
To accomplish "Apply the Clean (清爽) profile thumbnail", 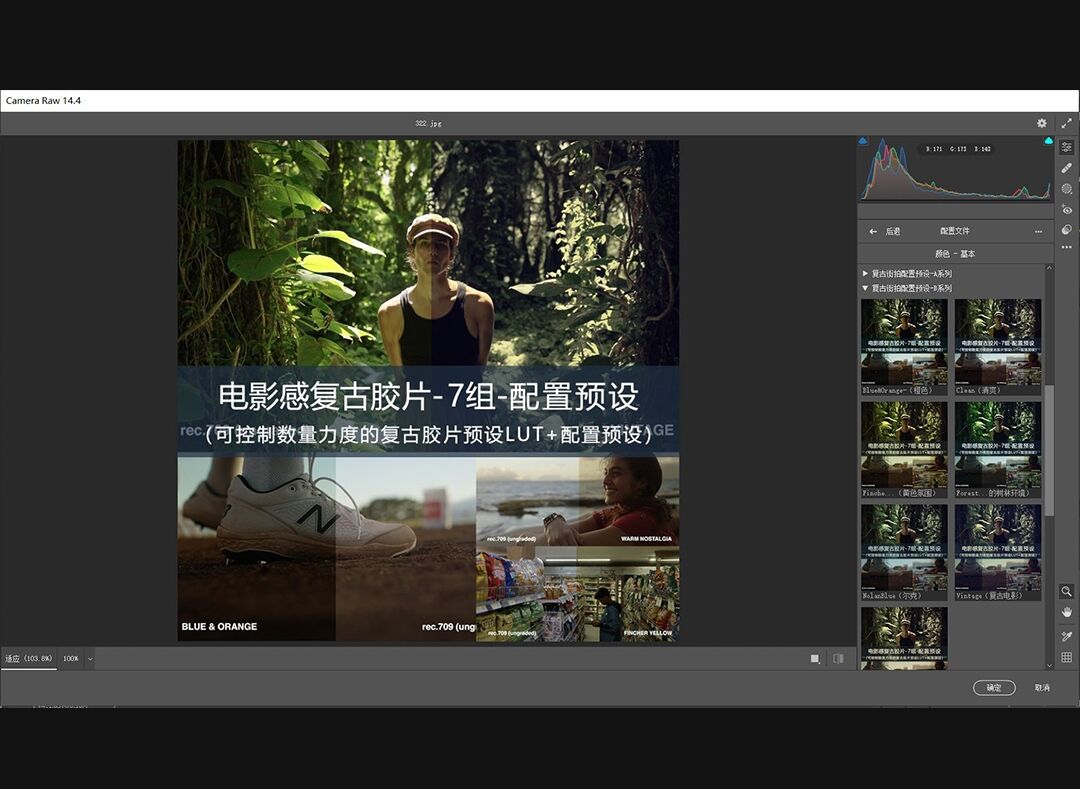I will tap(997, 347).
